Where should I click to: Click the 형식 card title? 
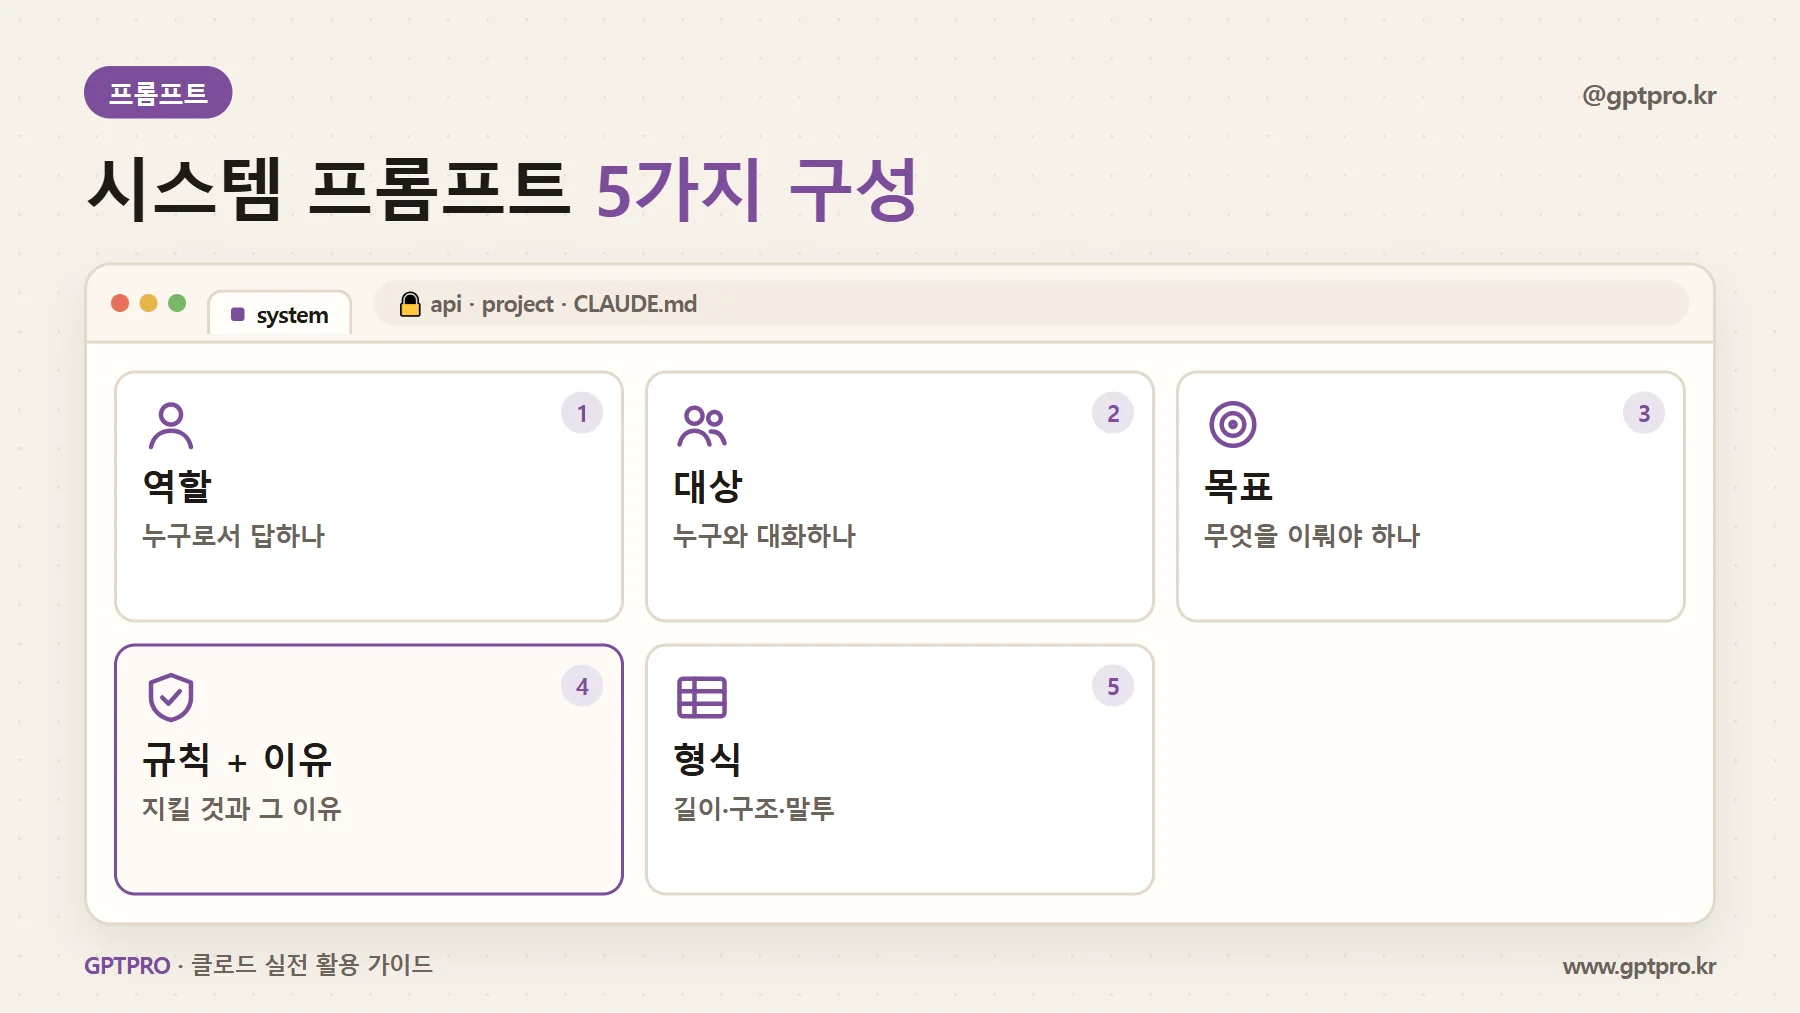[708, 759]
